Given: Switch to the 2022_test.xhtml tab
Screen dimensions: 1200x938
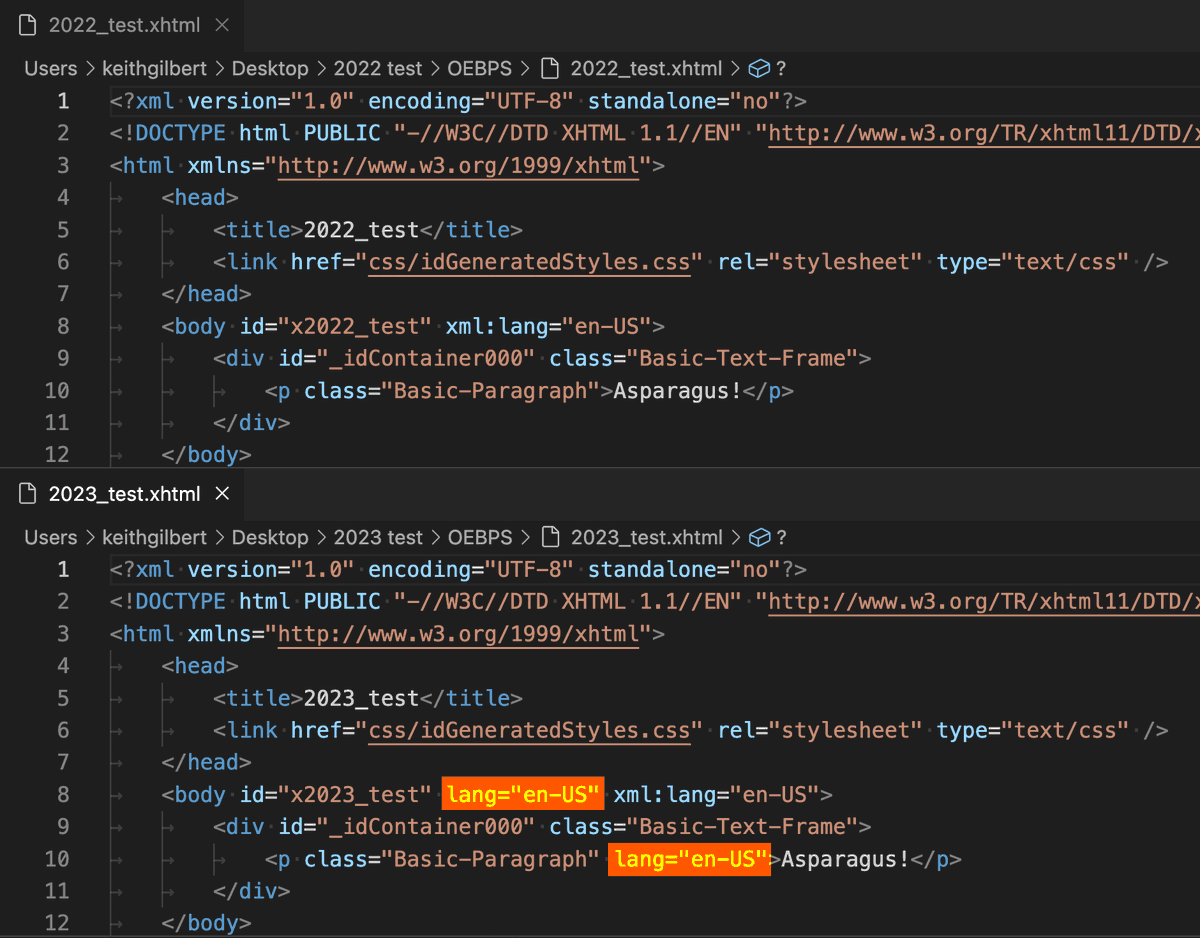Looking at the screenshot, I should coord(124,25).
